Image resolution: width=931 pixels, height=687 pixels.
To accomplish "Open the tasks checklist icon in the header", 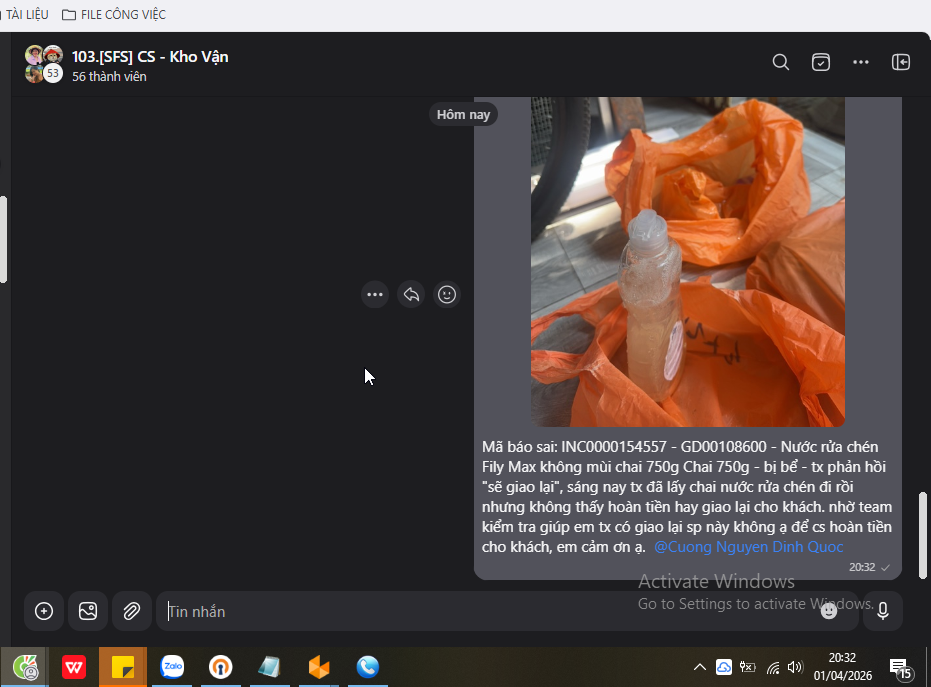I will click(821, 62).
